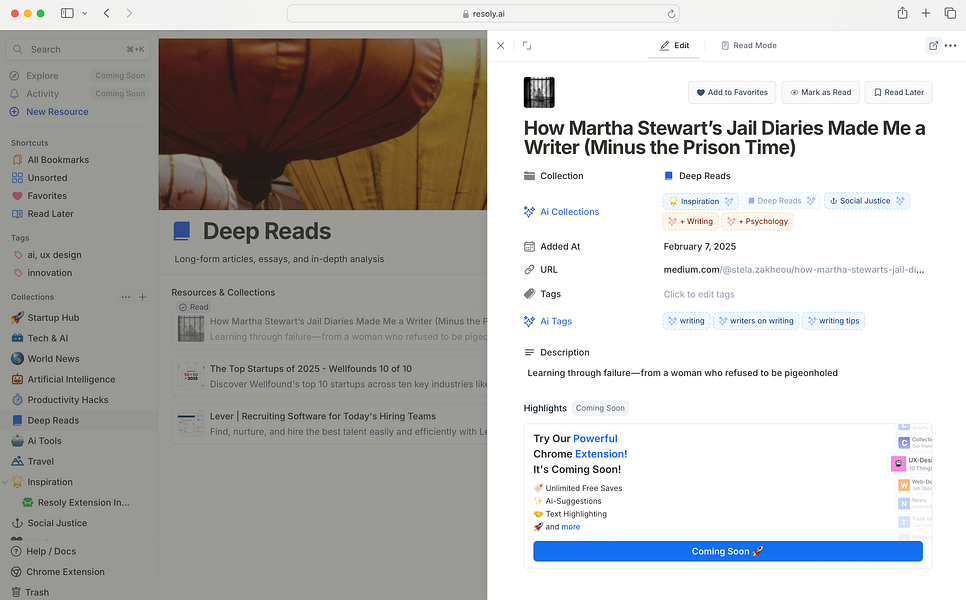Toggle the Inspiration AI collection chip
Viewport: 966px width, 600px height.
pos(700,201)
